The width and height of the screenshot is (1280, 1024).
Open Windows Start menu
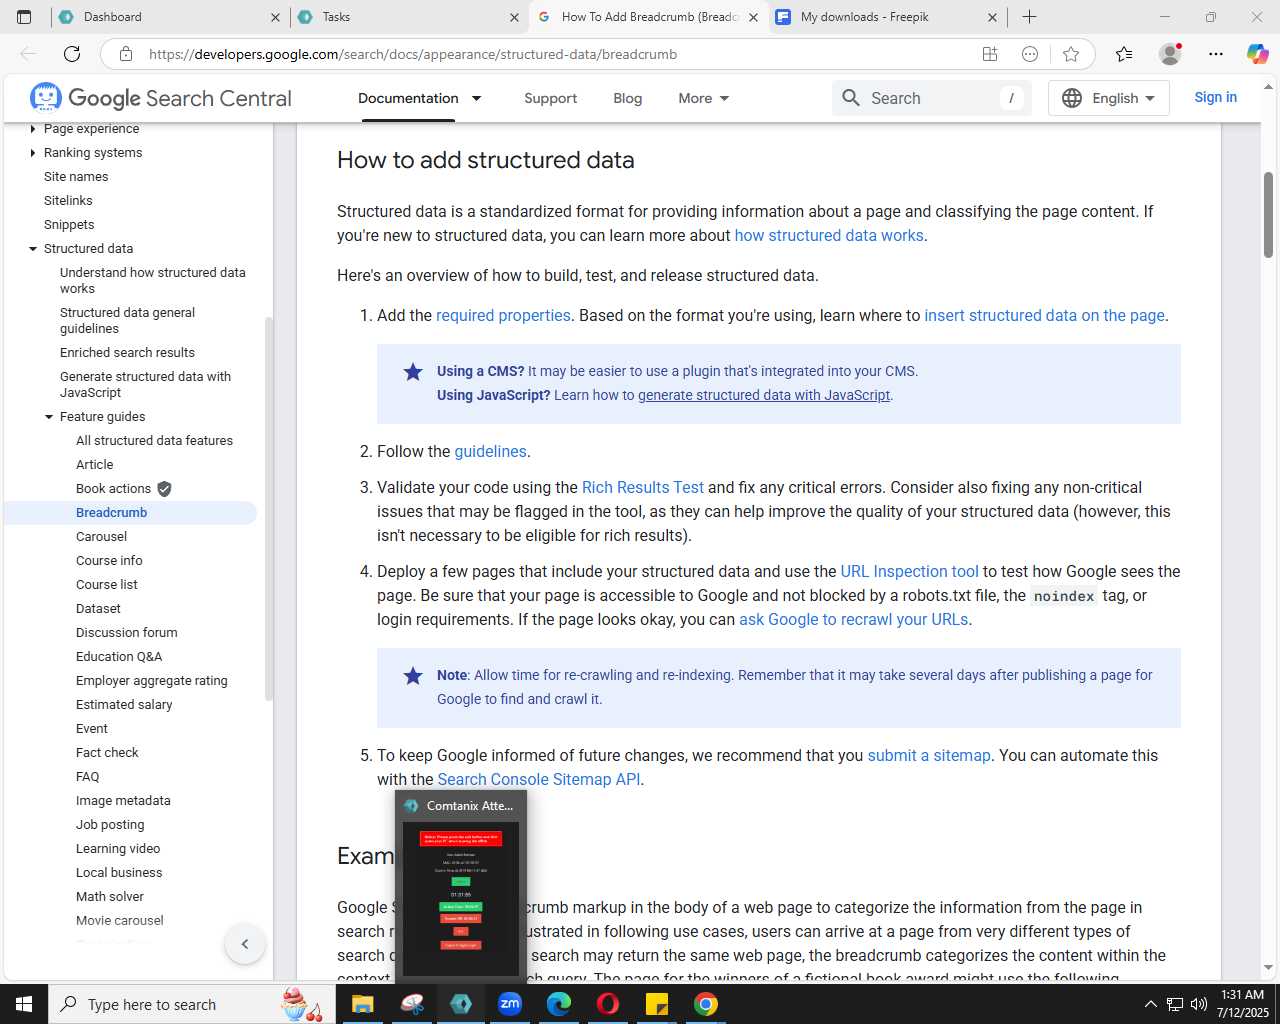point(24,1004)
